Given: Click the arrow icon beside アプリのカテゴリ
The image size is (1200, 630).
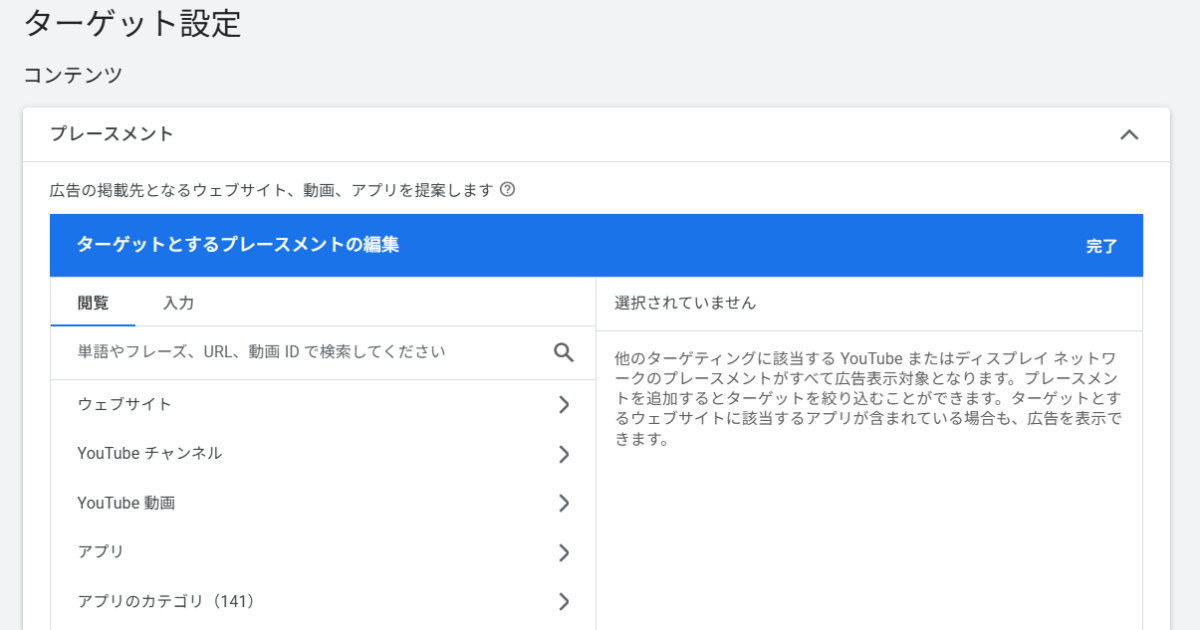Looking at the screenshot, I should coord(564,601).
